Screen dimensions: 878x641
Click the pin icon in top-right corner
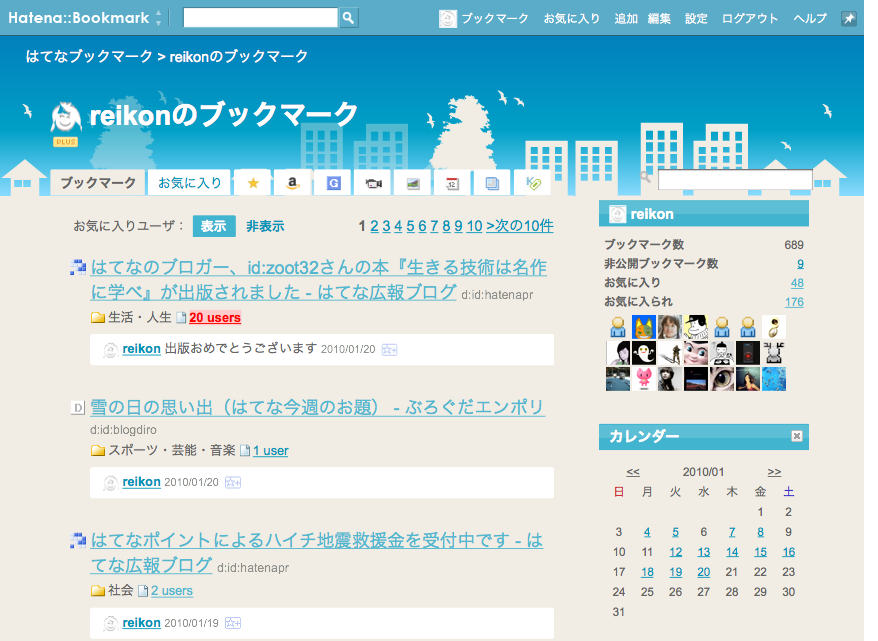coord(849,18)
